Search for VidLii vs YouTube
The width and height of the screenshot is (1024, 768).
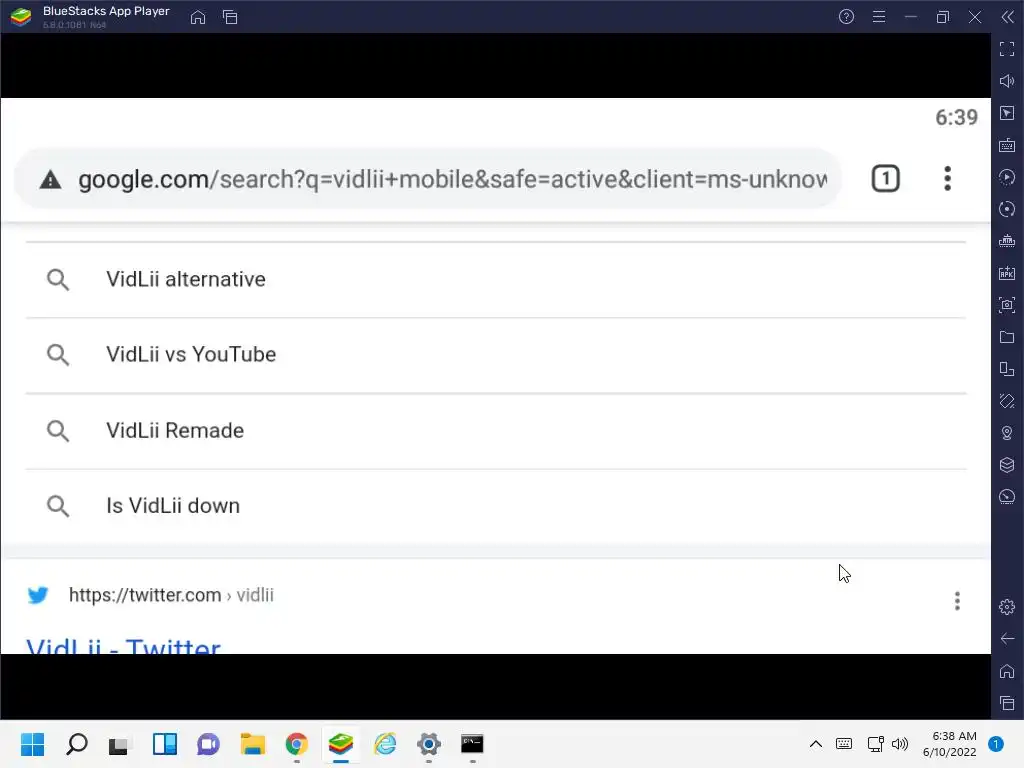[x=496, y=355]
